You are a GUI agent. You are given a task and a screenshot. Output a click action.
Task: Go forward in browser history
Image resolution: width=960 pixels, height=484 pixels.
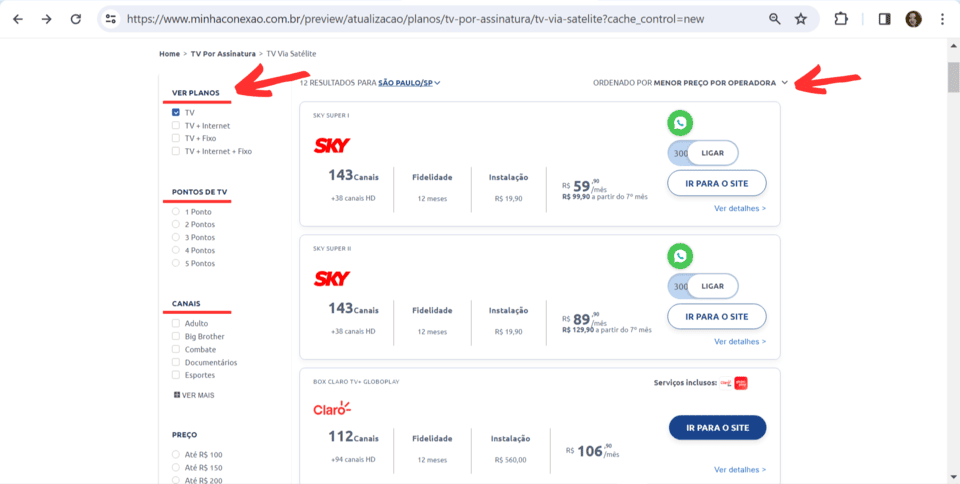pyautogui.click(x=47, y=19)
